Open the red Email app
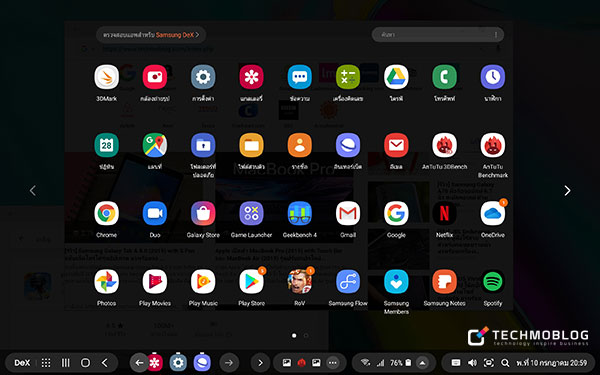600x375 pixels. (x=396, y=145)
